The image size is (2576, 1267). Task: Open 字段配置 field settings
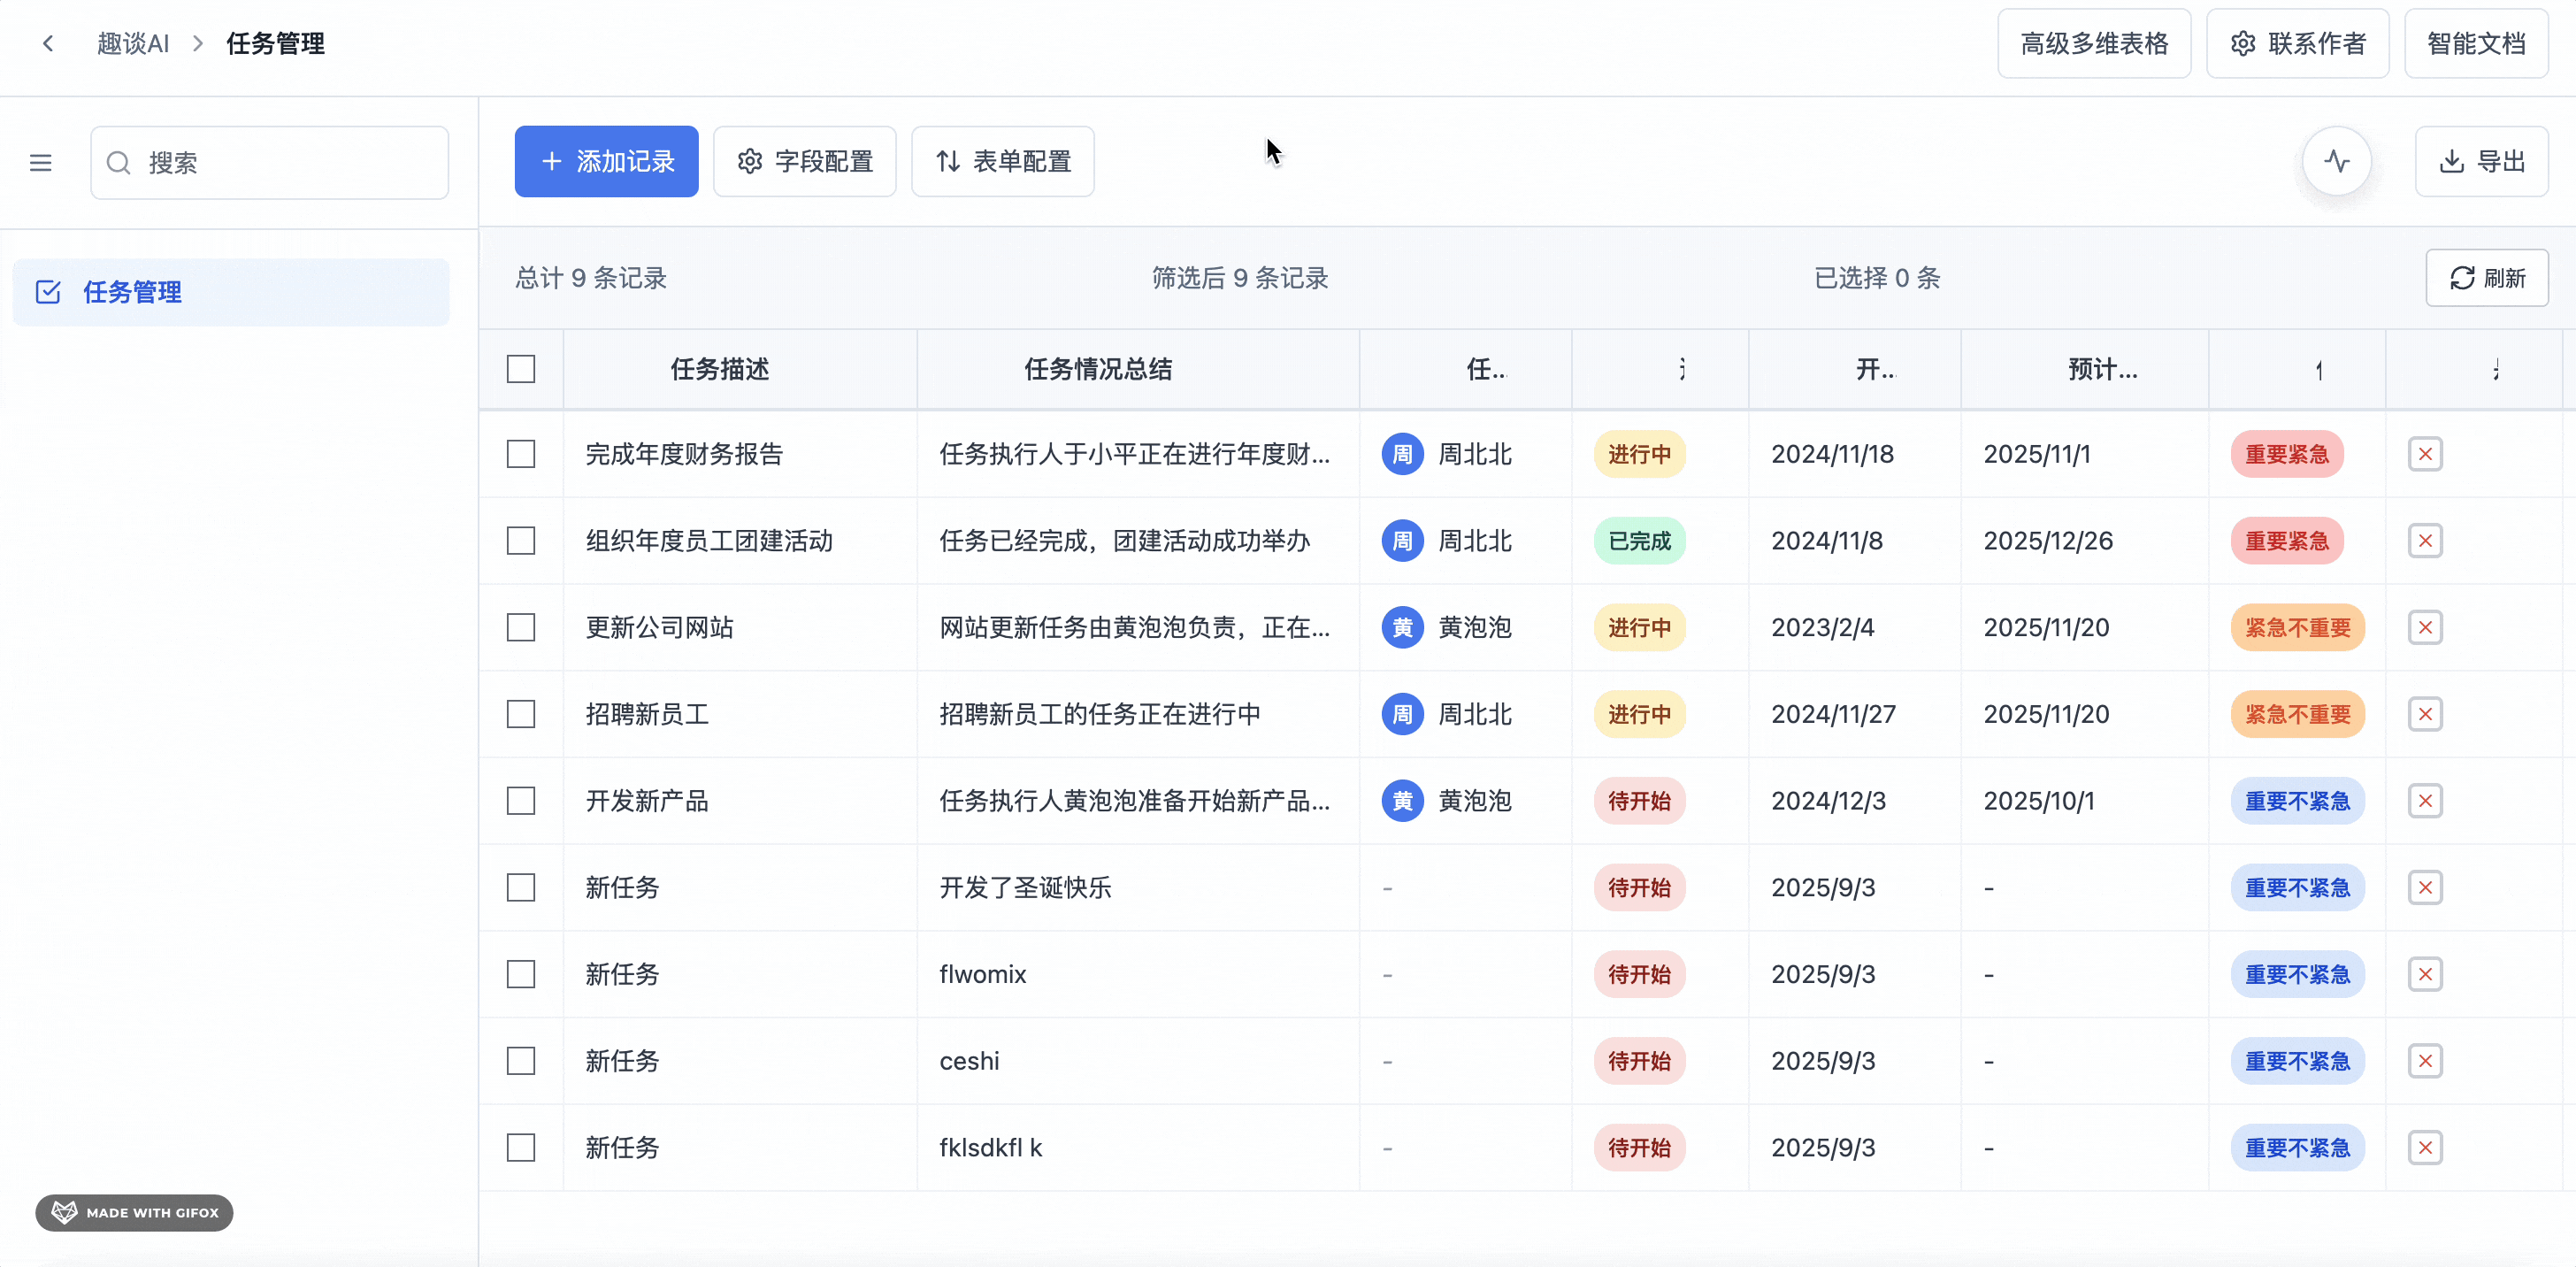pos(805,162)
